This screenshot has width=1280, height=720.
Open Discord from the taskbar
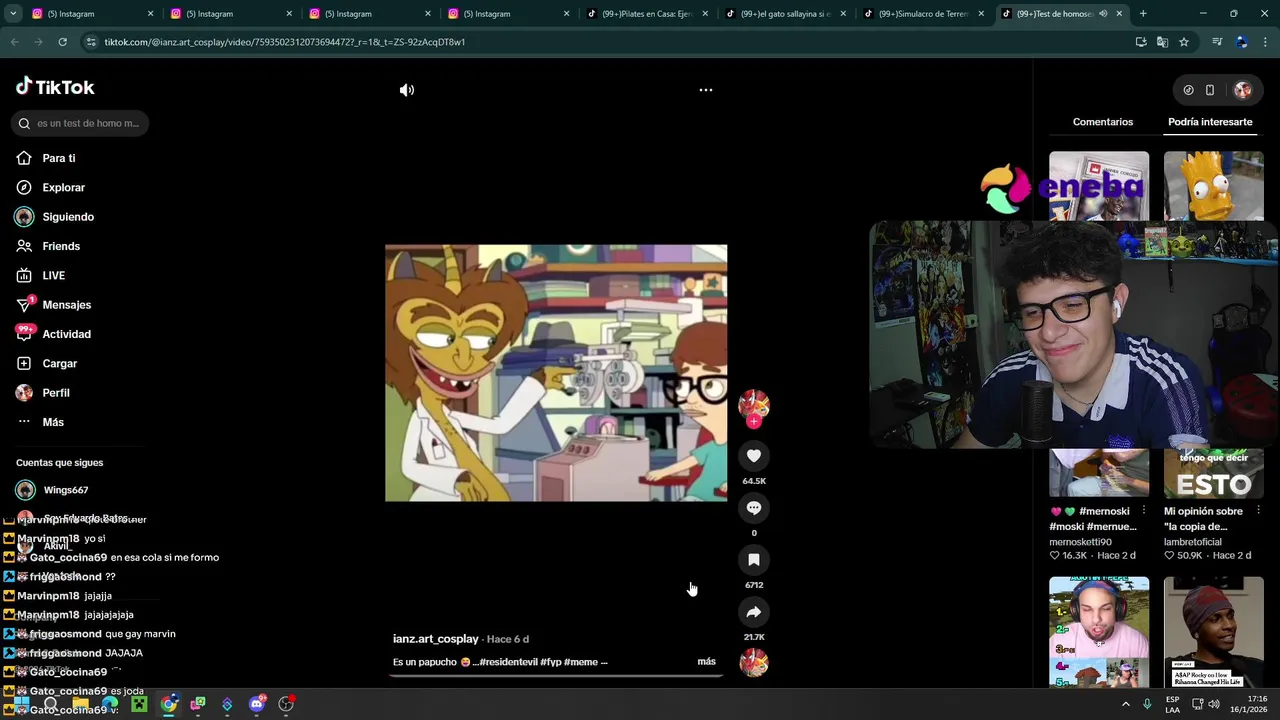click(257, 704)
